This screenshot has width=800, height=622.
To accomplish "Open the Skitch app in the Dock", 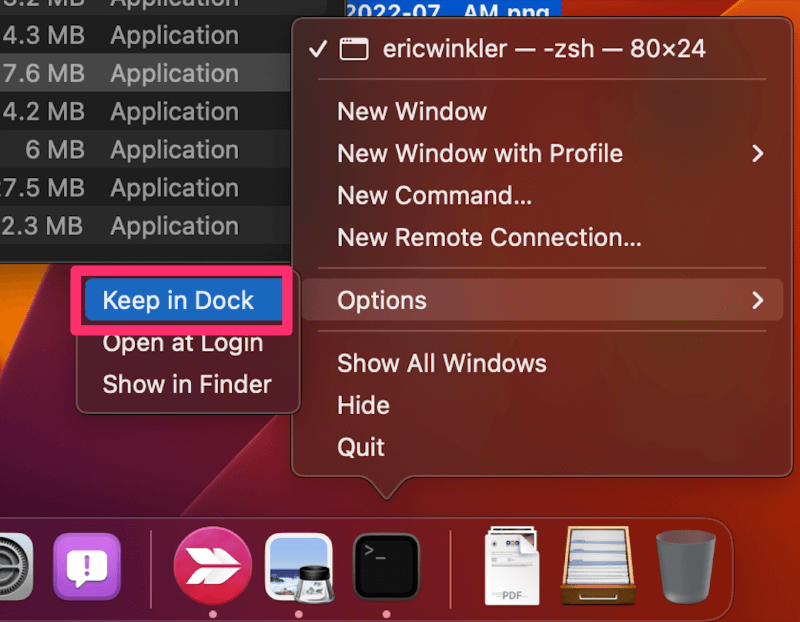I will (213, 565).
